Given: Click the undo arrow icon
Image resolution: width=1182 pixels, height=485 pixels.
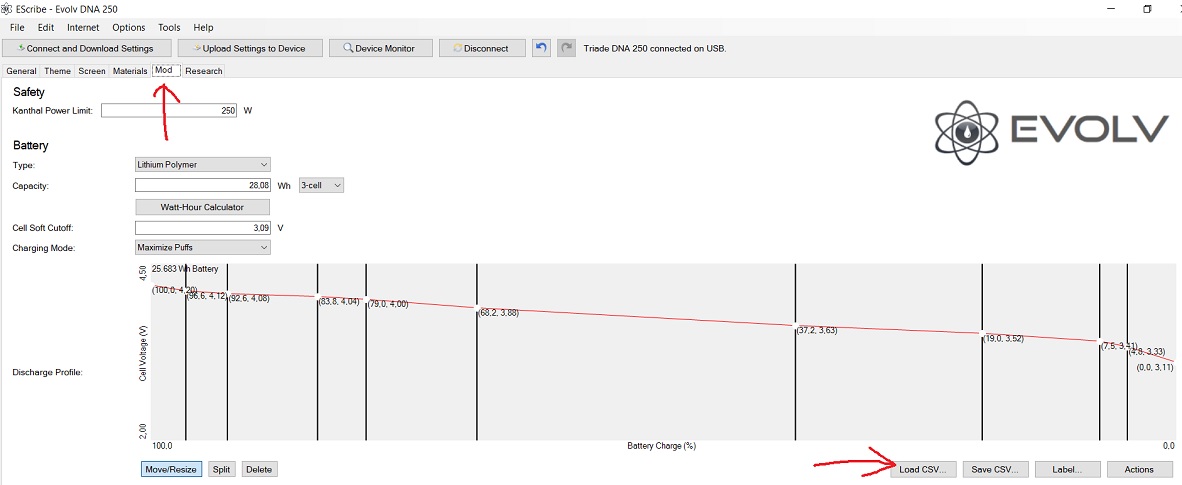Looking at the screenshot, I should click(541, 48).
